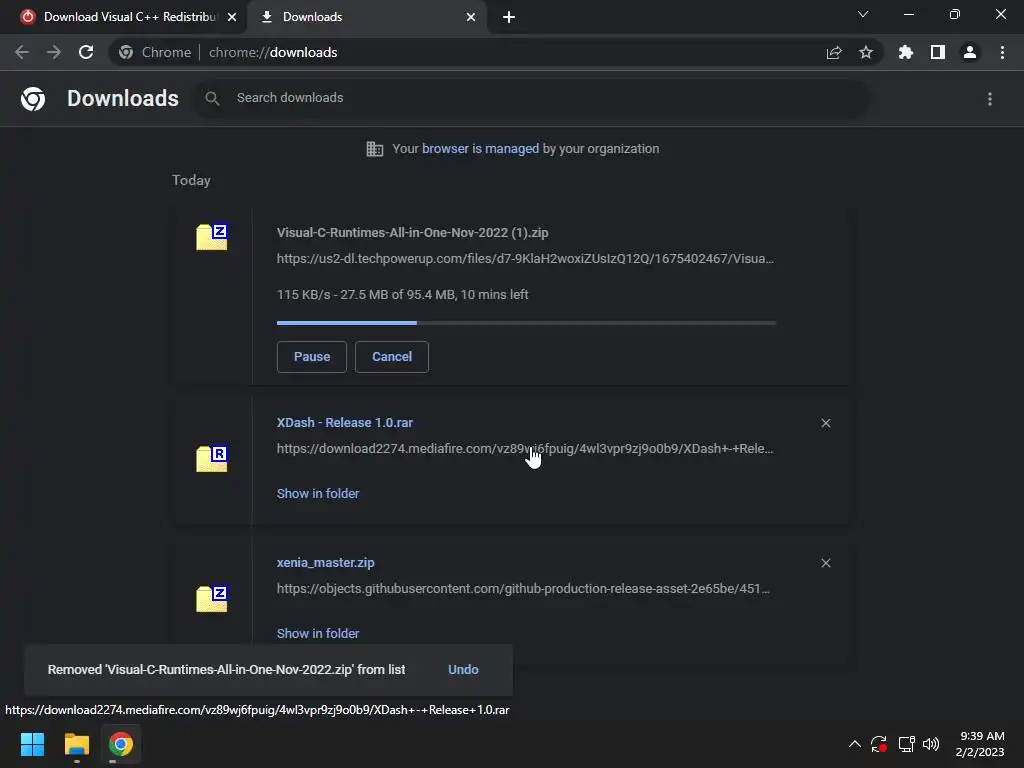Click the techpowerup source URL

525,259
